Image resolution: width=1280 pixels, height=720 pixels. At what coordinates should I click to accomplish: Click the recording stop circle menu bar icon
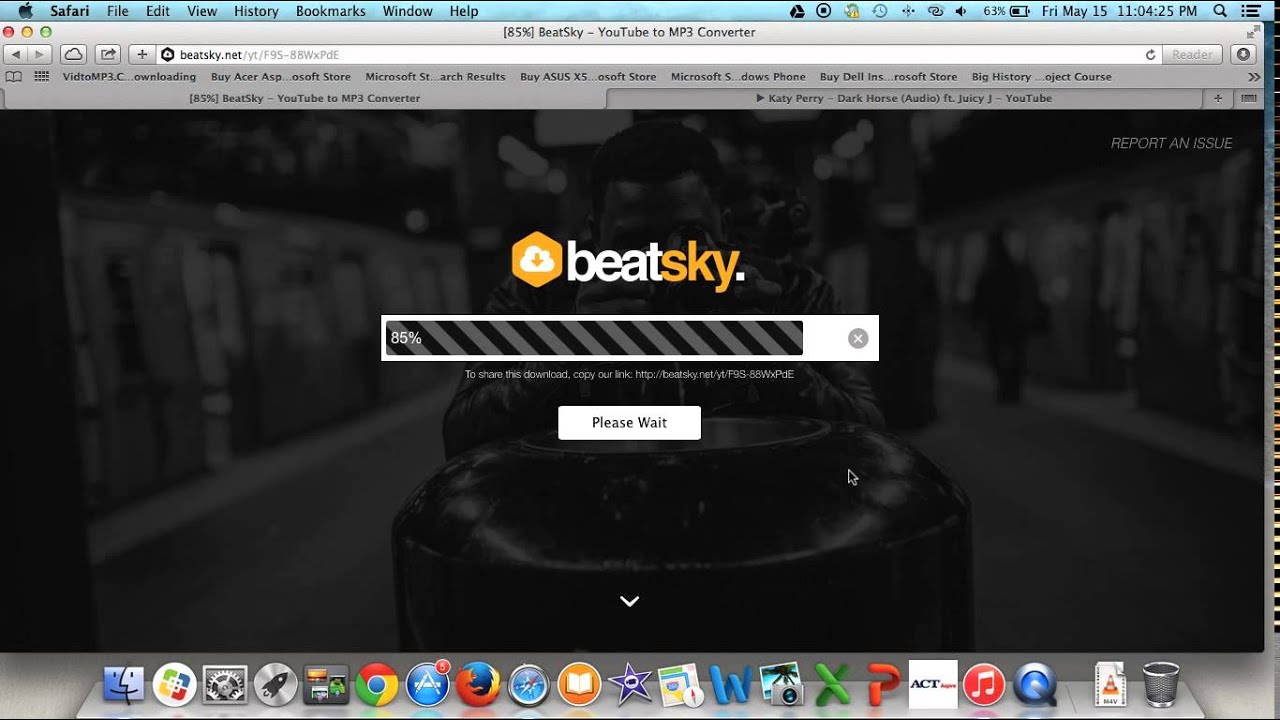tap(824, 11)
